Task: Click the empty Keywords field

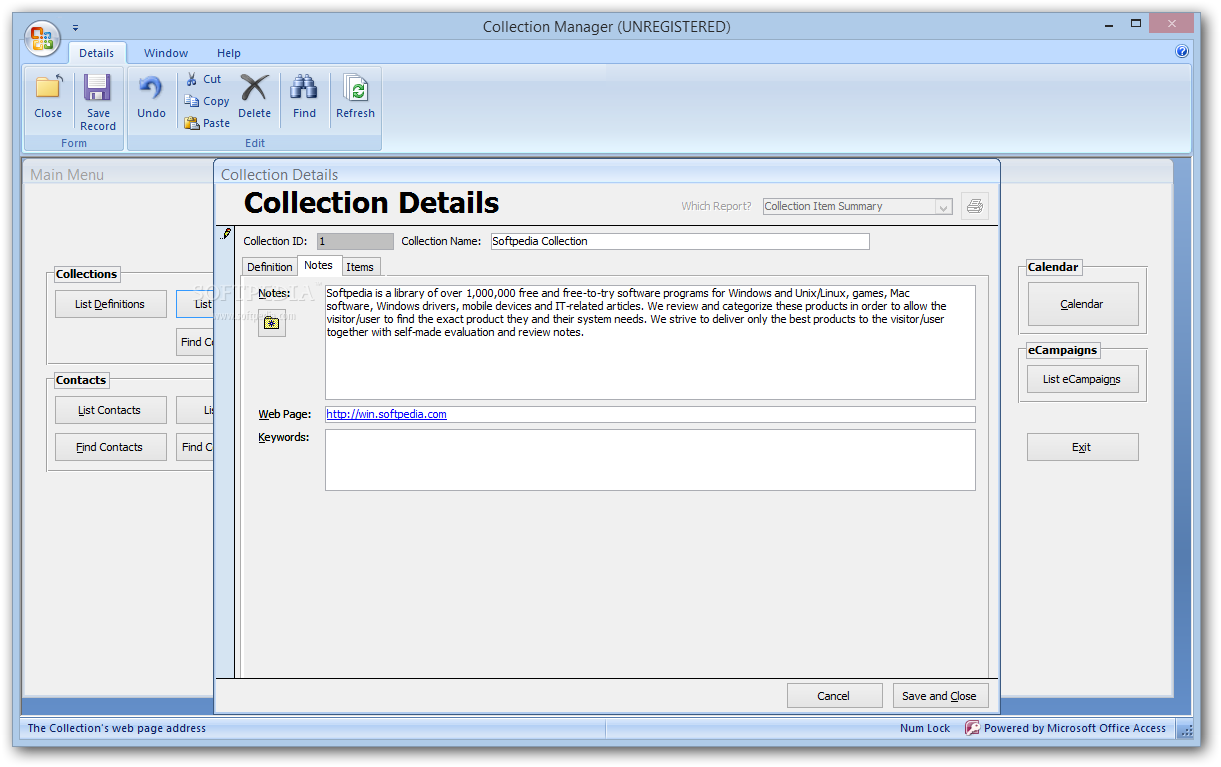Action: point(650,460)
